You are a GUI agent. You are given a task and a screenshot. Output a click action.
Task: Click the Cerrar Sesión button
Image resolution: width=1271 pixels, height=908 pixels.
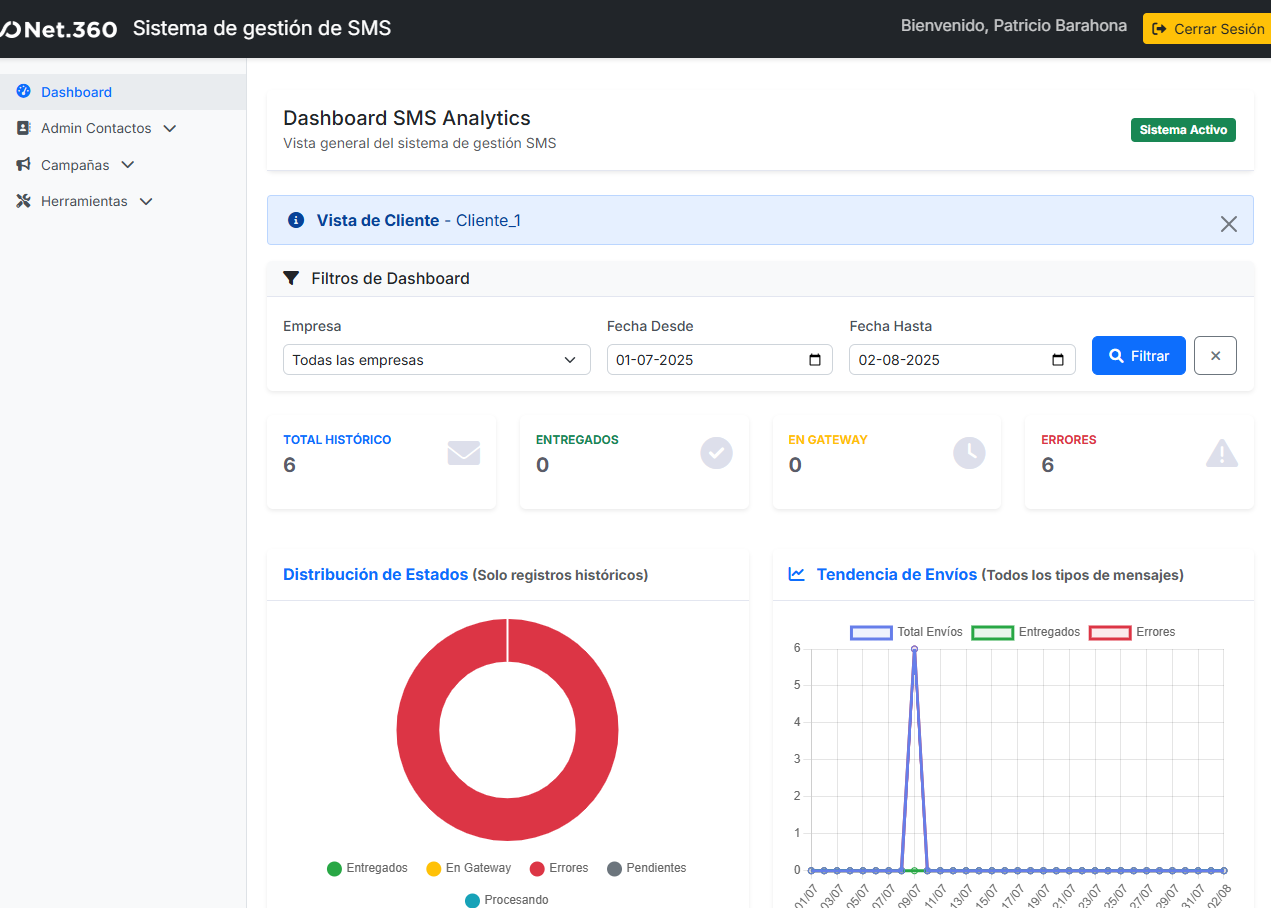[1207, 29]
